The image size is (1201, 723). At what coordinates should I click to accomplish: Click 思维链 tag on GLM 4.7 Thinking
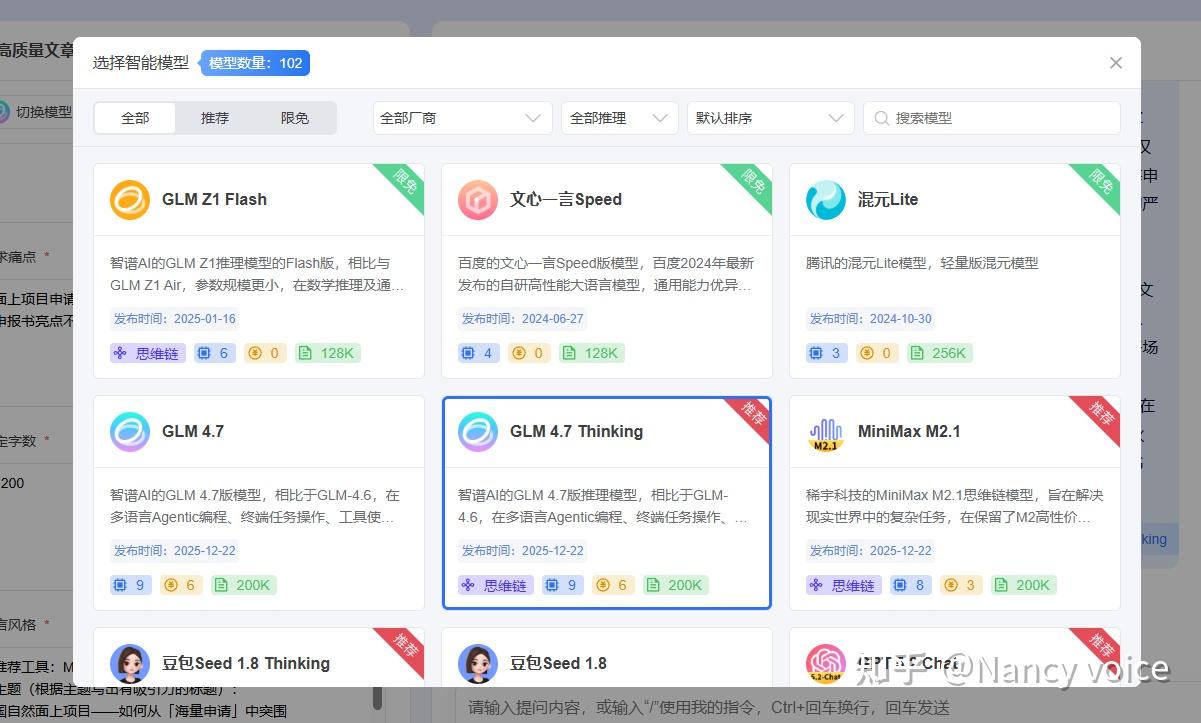tap(495, 585)
